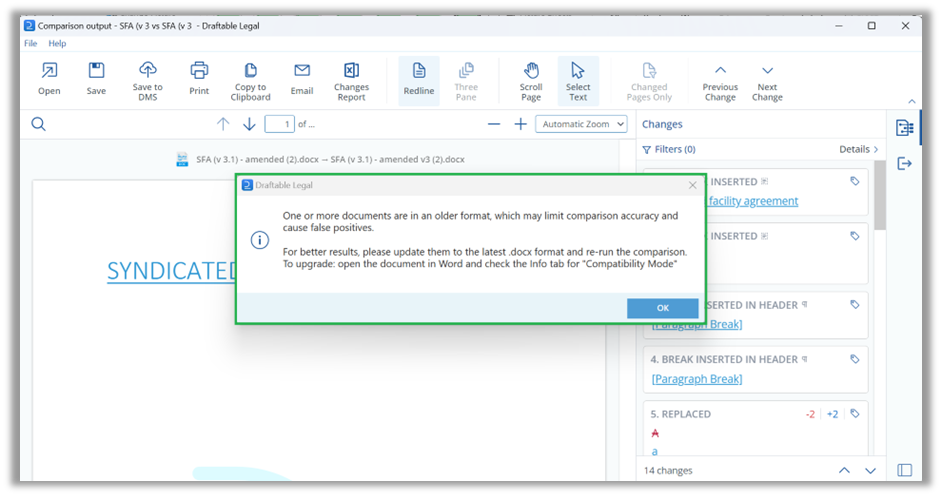The image size is (942, 496).
Task: Click [Paragraph Break] link in change 4
Action: pos(697,379)
